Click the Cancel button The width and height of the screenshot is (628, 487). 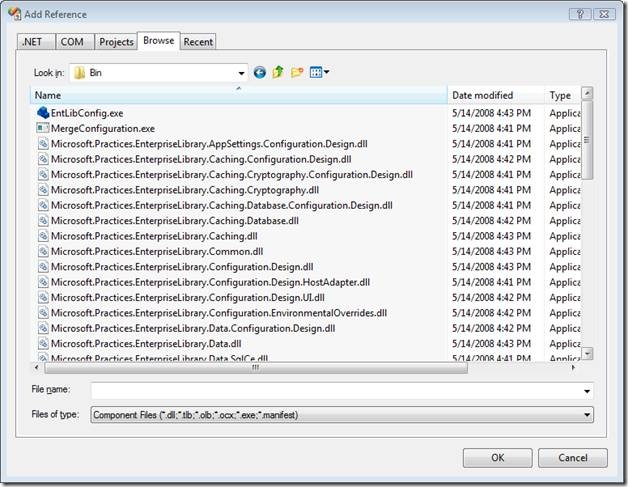(x=573, y=458)
